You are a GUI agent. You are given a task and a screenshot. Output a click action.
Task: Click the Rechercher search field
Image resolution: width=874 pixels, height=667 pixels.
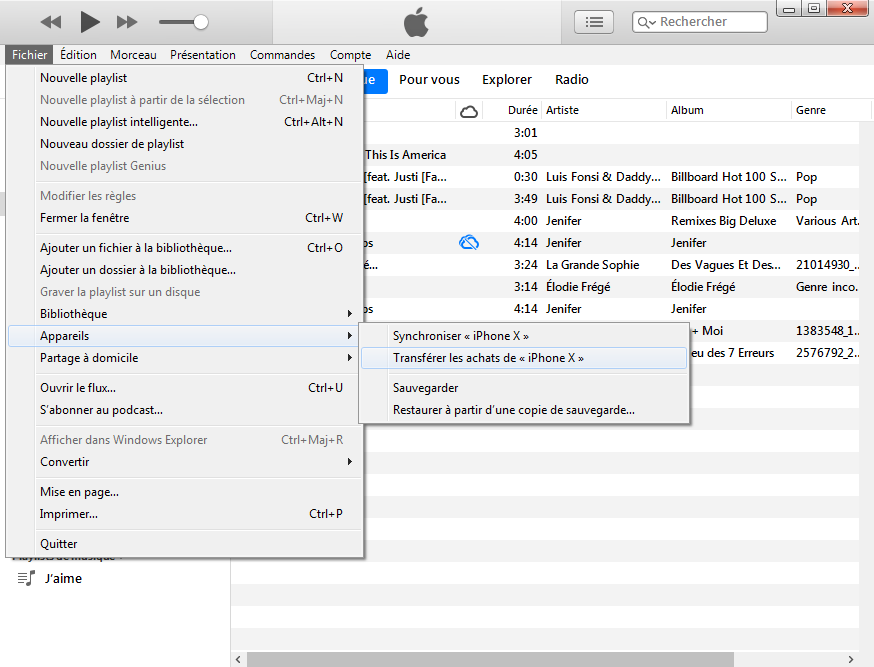pyautogui.click(x=700, y=22)
